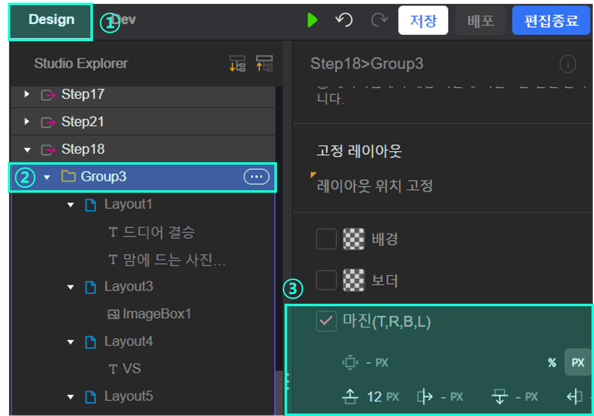Open the 배경 background color swatch
The width and height of the screenshot is (594, 416).
pos(353,239)
